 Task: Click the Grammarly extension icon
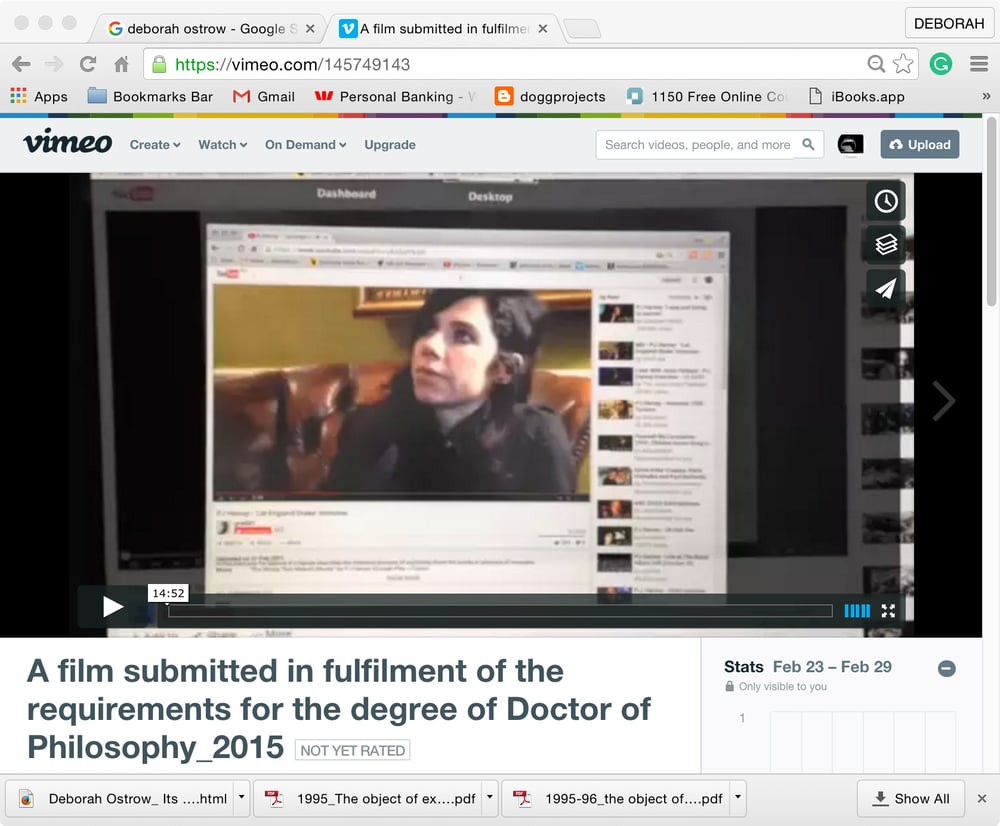(940, 64)
